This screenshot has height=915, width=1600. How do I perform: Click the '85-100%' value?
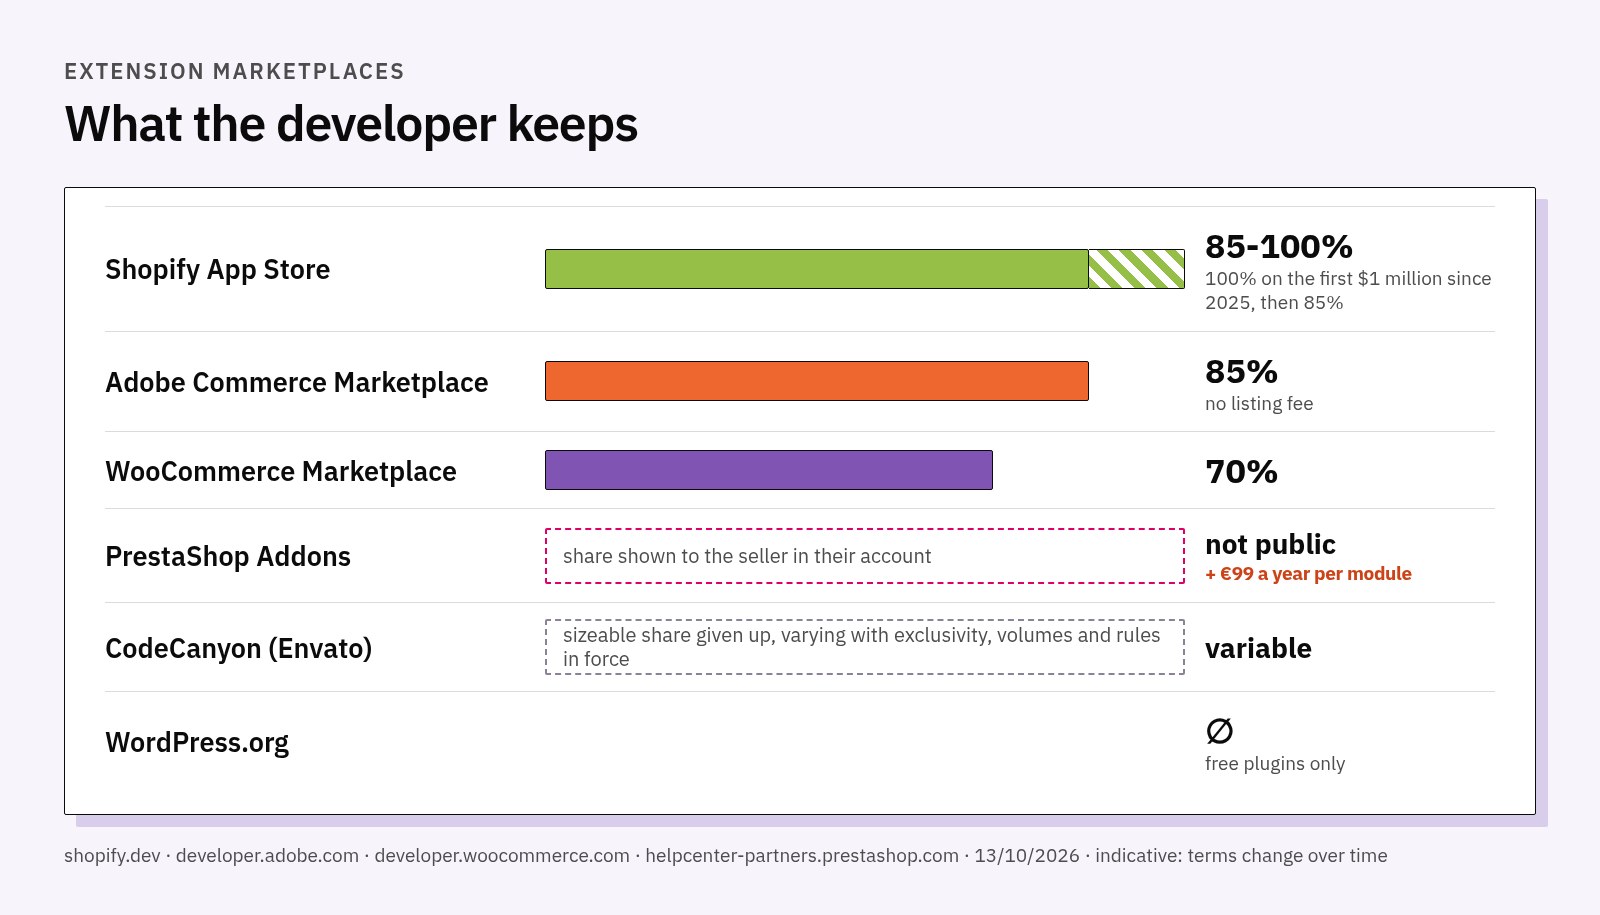coord(1278,246)
